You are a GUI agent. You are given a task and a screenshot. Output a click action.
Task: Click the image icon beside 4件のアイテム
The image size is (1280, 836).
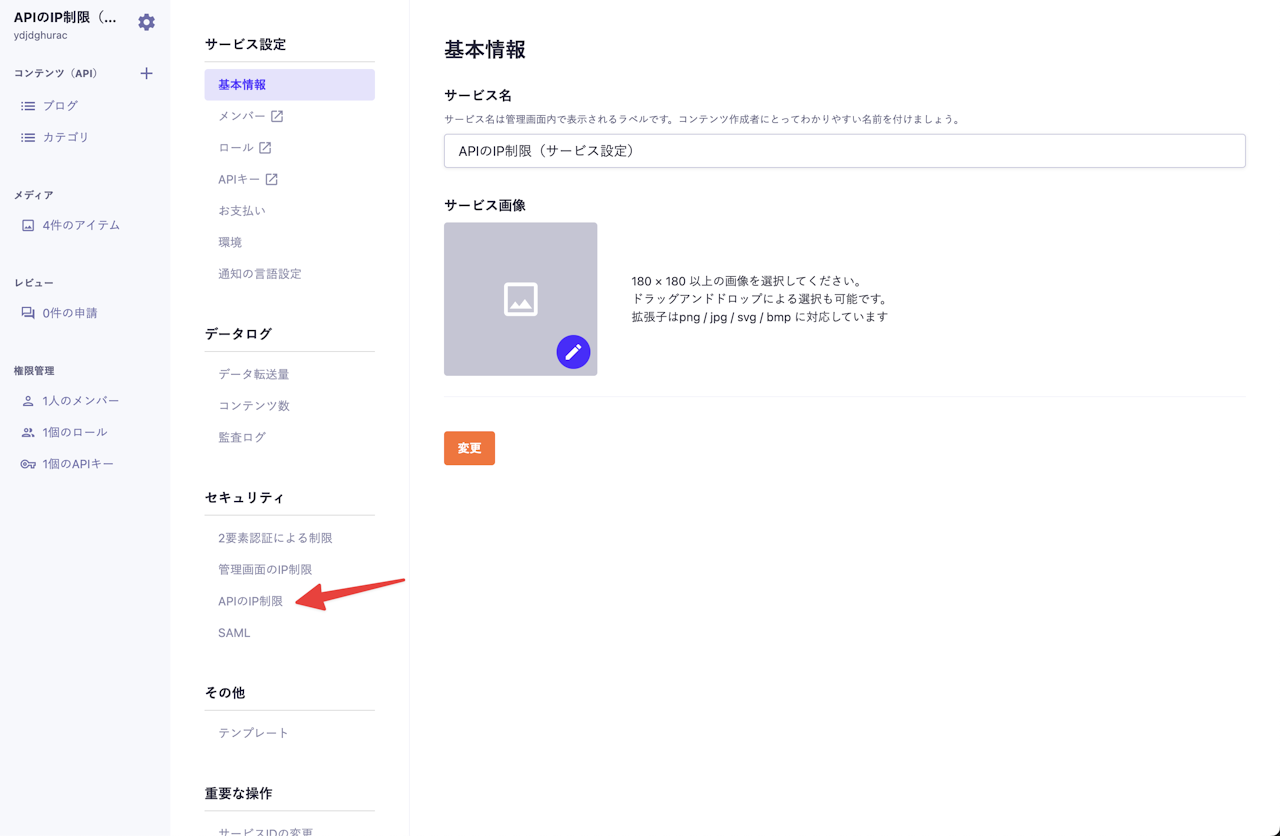tap(28, 225)
